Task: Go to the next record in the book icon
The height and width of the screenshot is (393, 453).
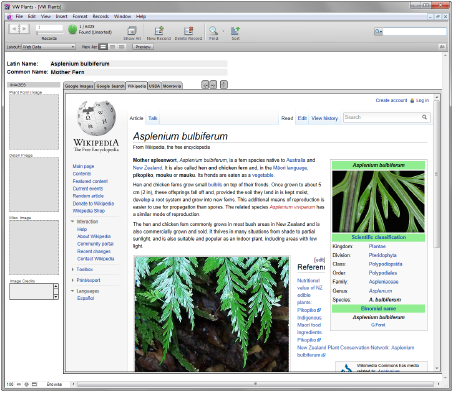Action: click(x=24, y=29)
